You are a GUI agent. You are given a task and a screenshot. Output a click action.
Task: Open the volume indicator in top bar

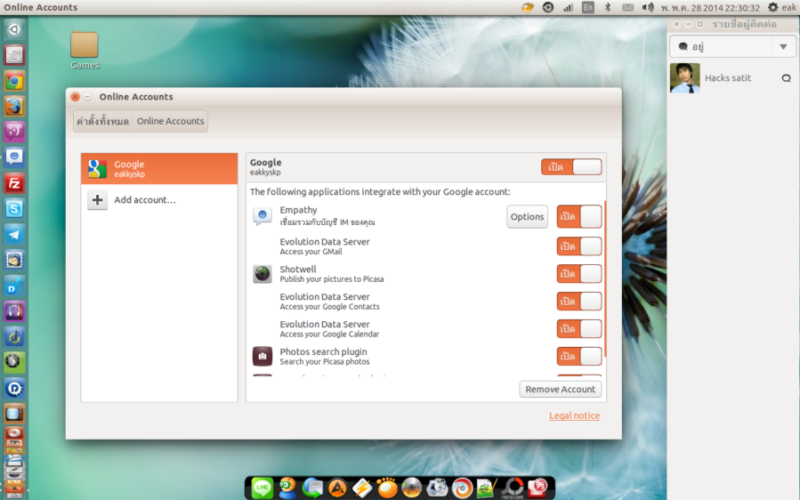tap(647, 7)
